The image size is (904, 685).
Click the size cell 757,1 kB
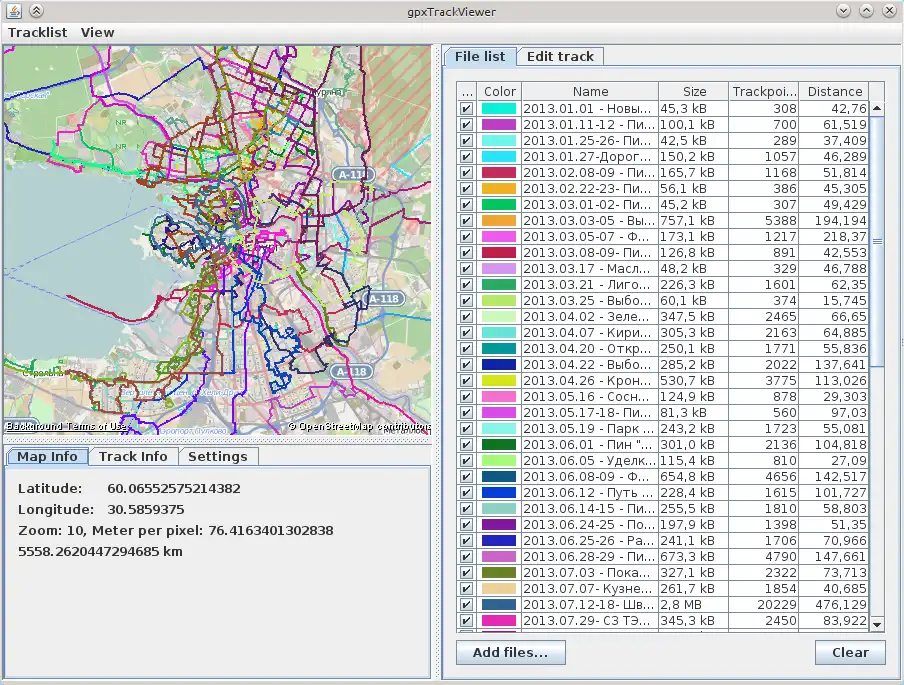[694, 220]
